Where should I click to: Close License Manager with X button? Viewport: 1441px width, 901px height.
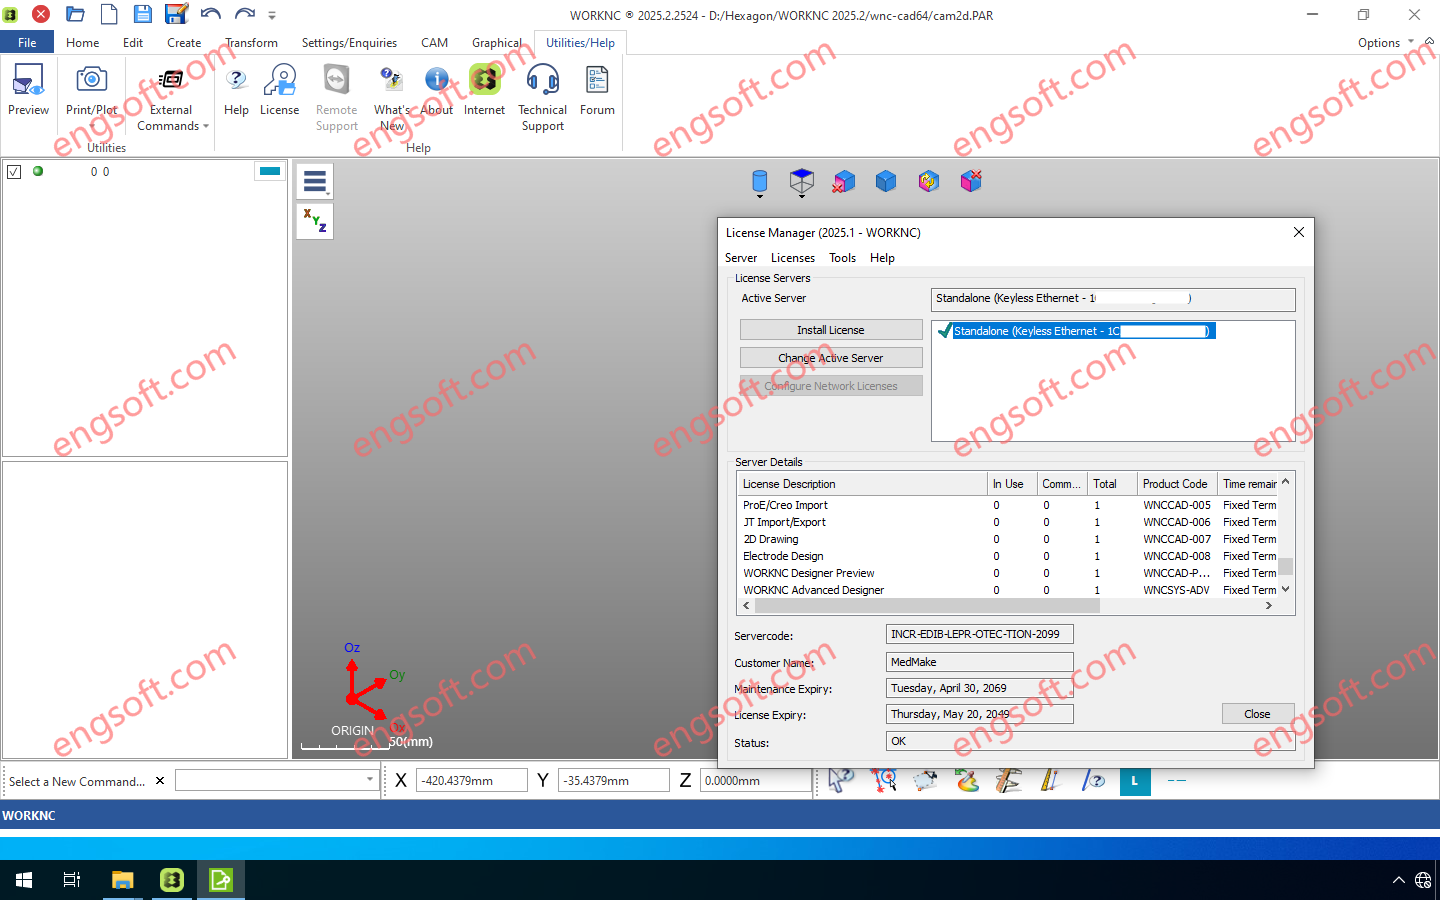pyautogui.click(x=1299, y=232)
